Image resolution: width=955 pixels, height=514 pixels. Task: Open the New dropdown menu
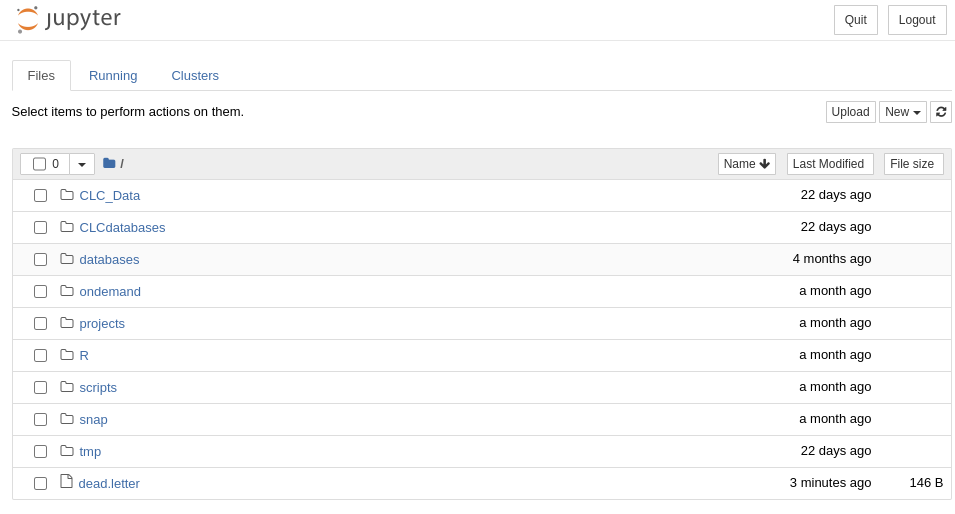point(902,112)
